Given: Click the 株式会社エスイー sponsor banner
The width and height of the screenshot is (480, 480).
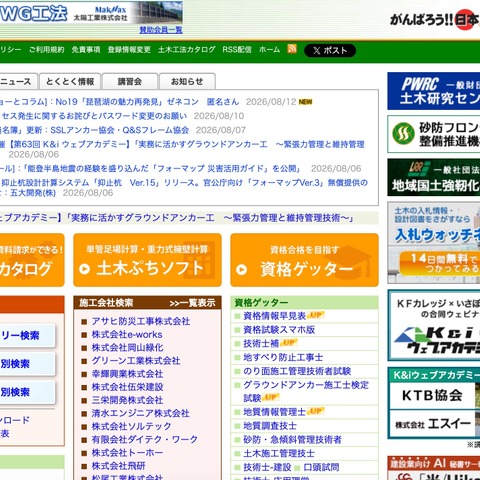Looking at the screenshot, I should [x=432, y=424].
